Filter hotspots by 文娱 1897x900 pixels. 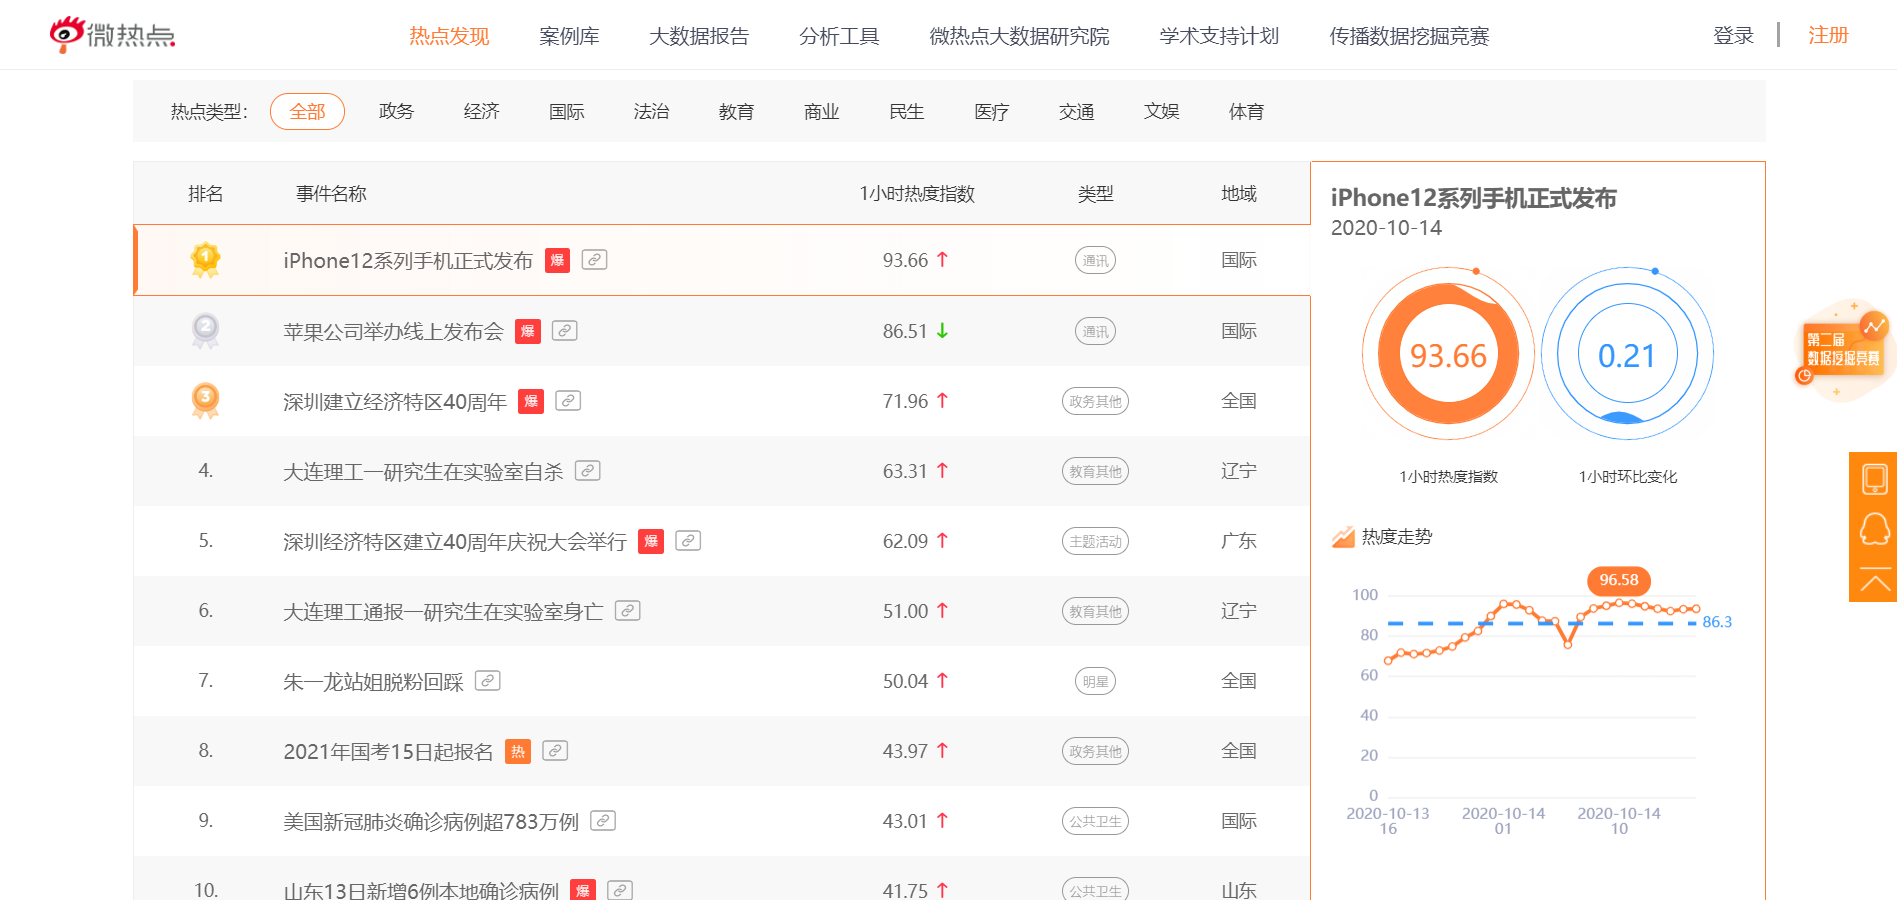tap(1161, 111)
